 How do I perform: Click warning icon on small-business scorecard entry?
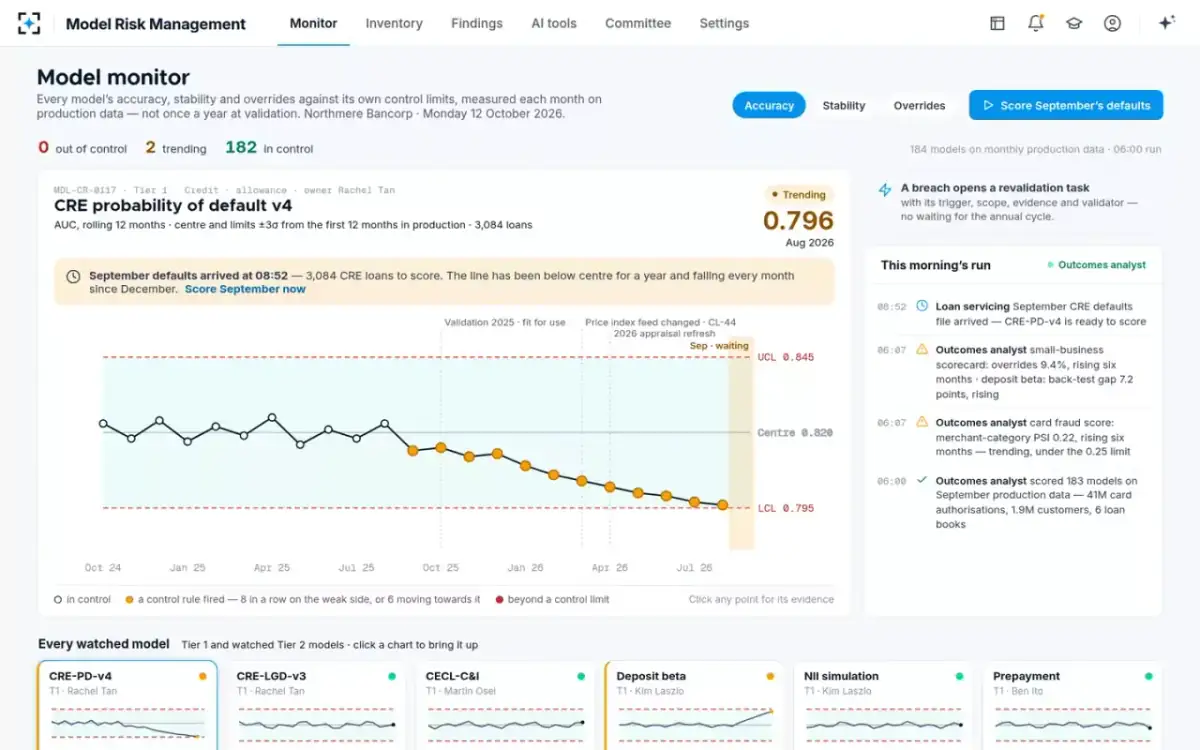[x=922, y=350]
